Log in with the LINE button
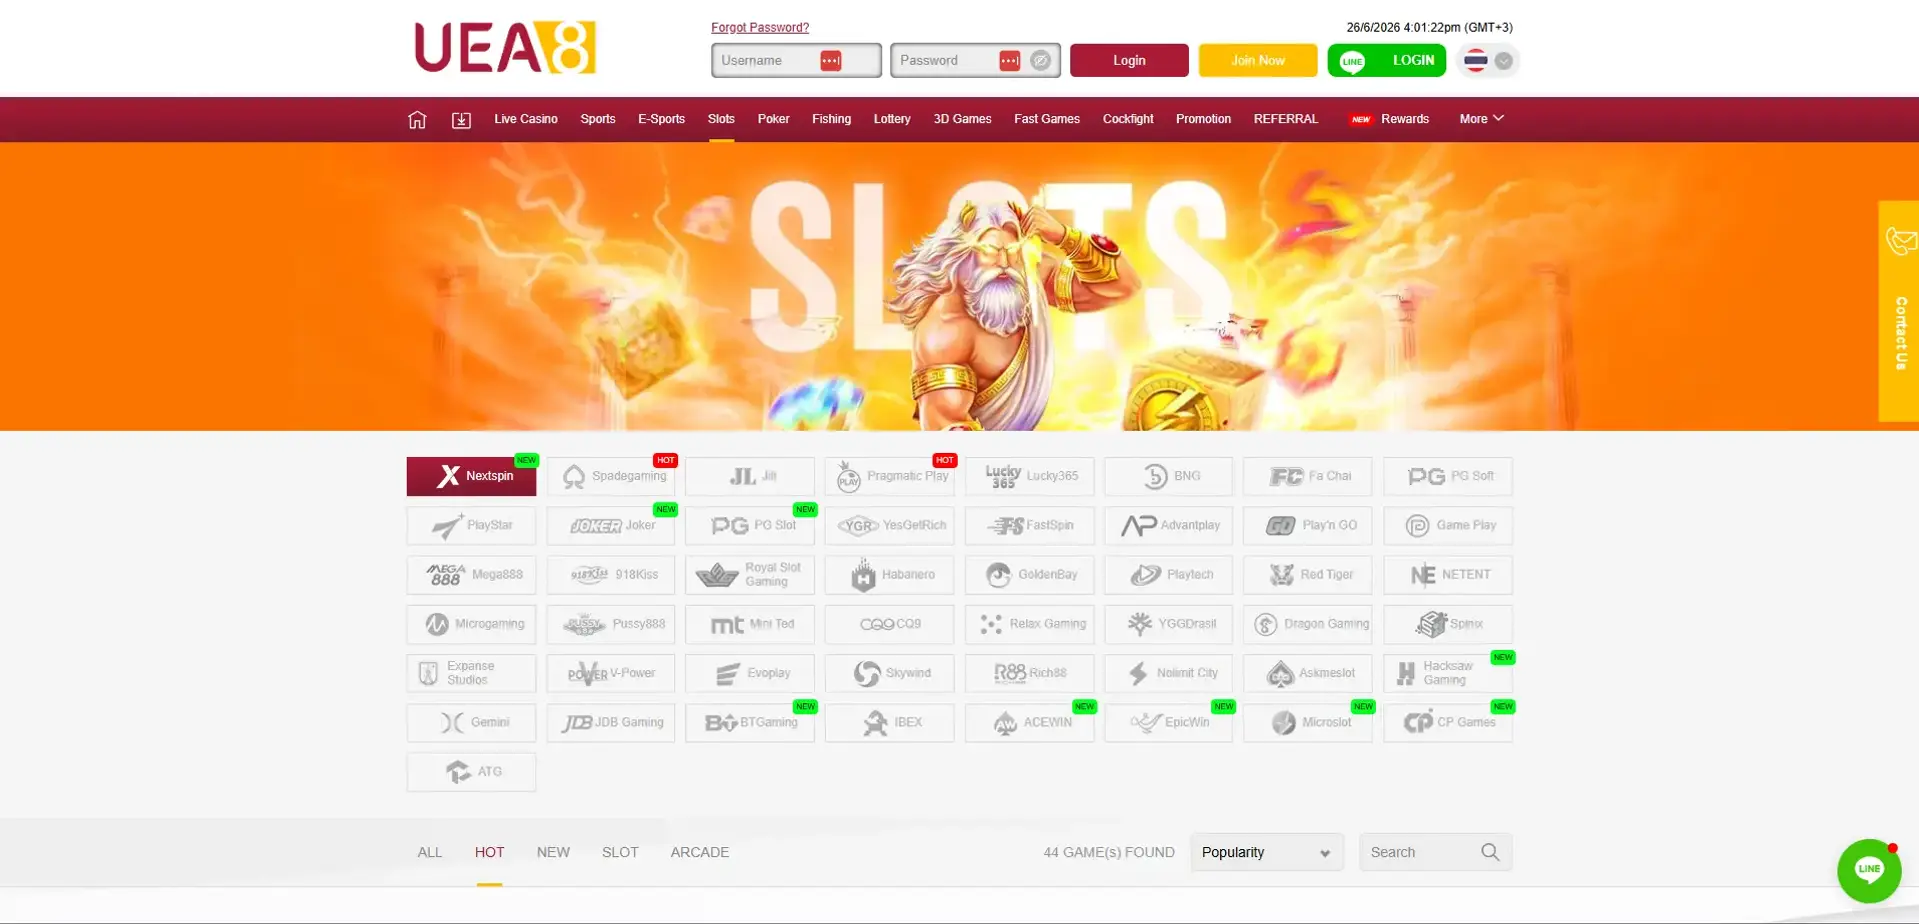The height and width of the screenshot is (924, 1919). (1387, 60)
